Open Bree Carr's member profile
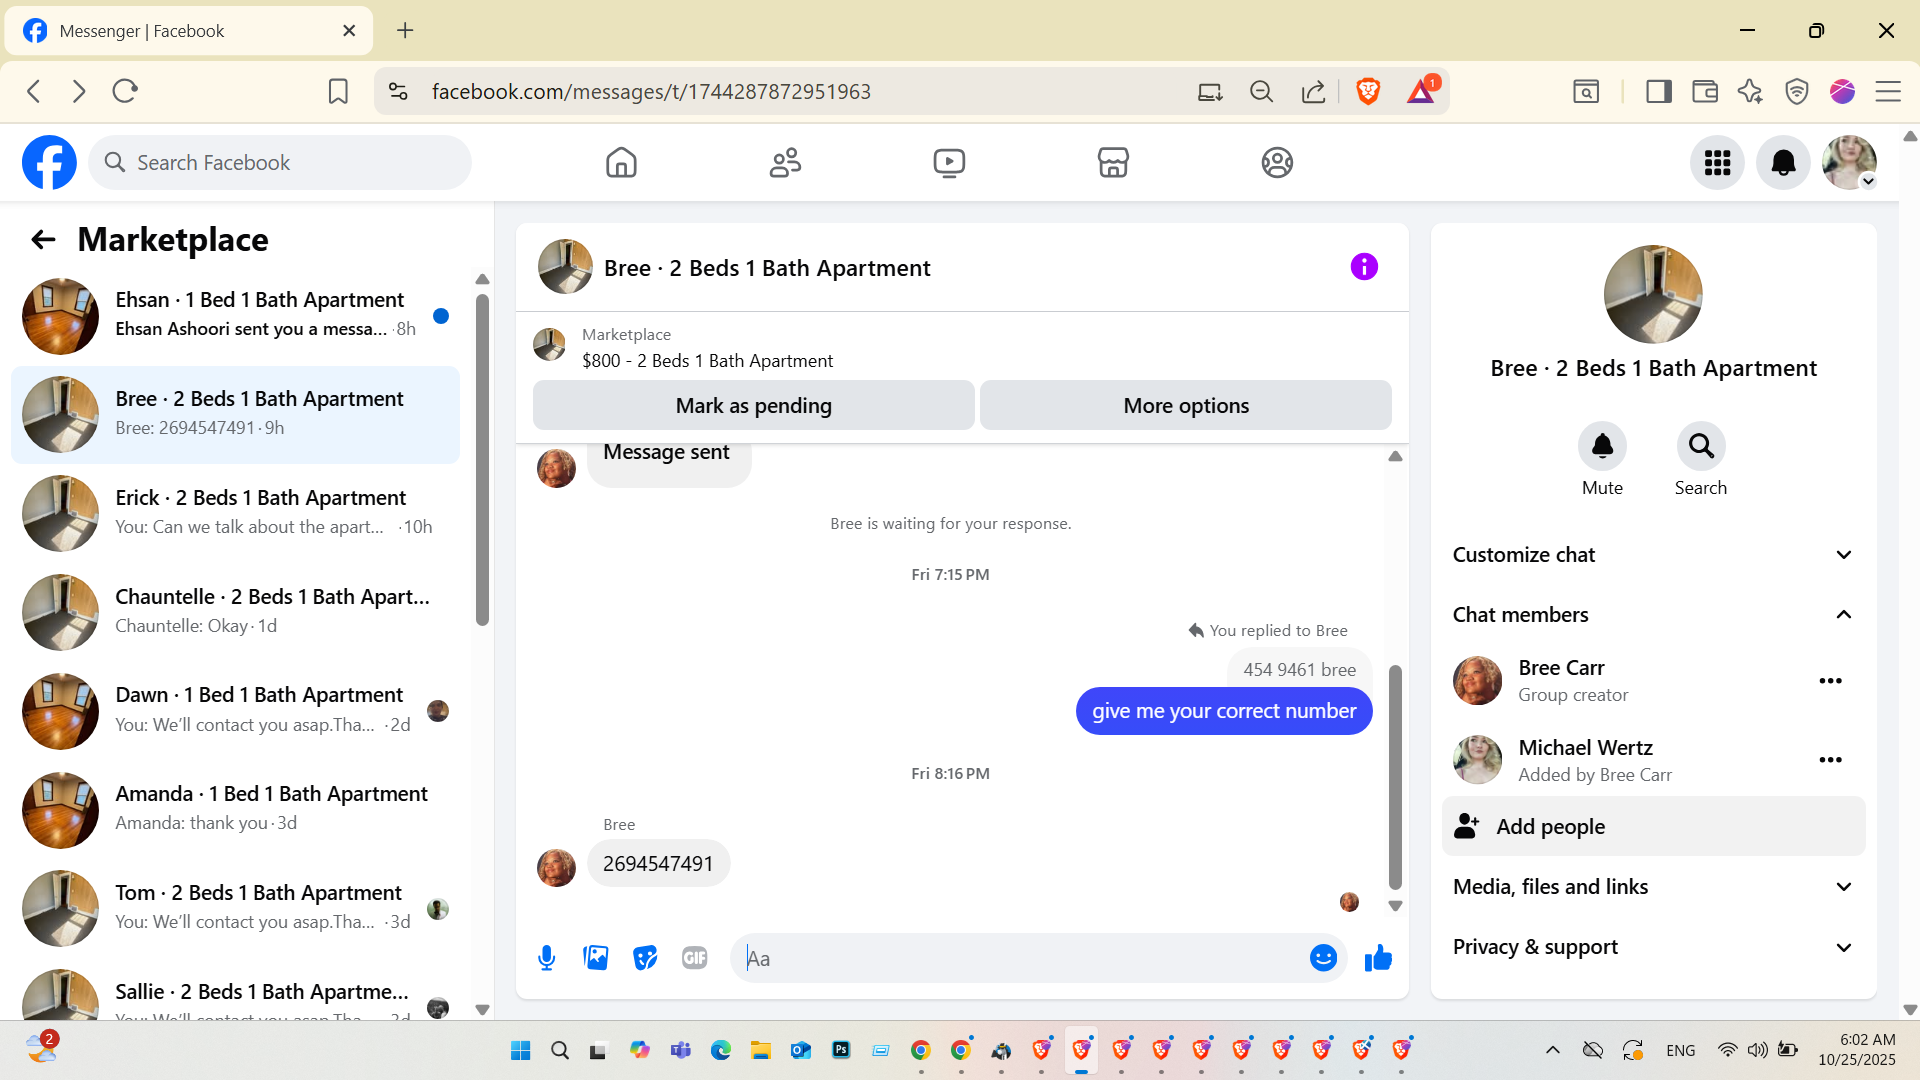The height and width of the screenshot is (1080, 1920). point(1561,668)
